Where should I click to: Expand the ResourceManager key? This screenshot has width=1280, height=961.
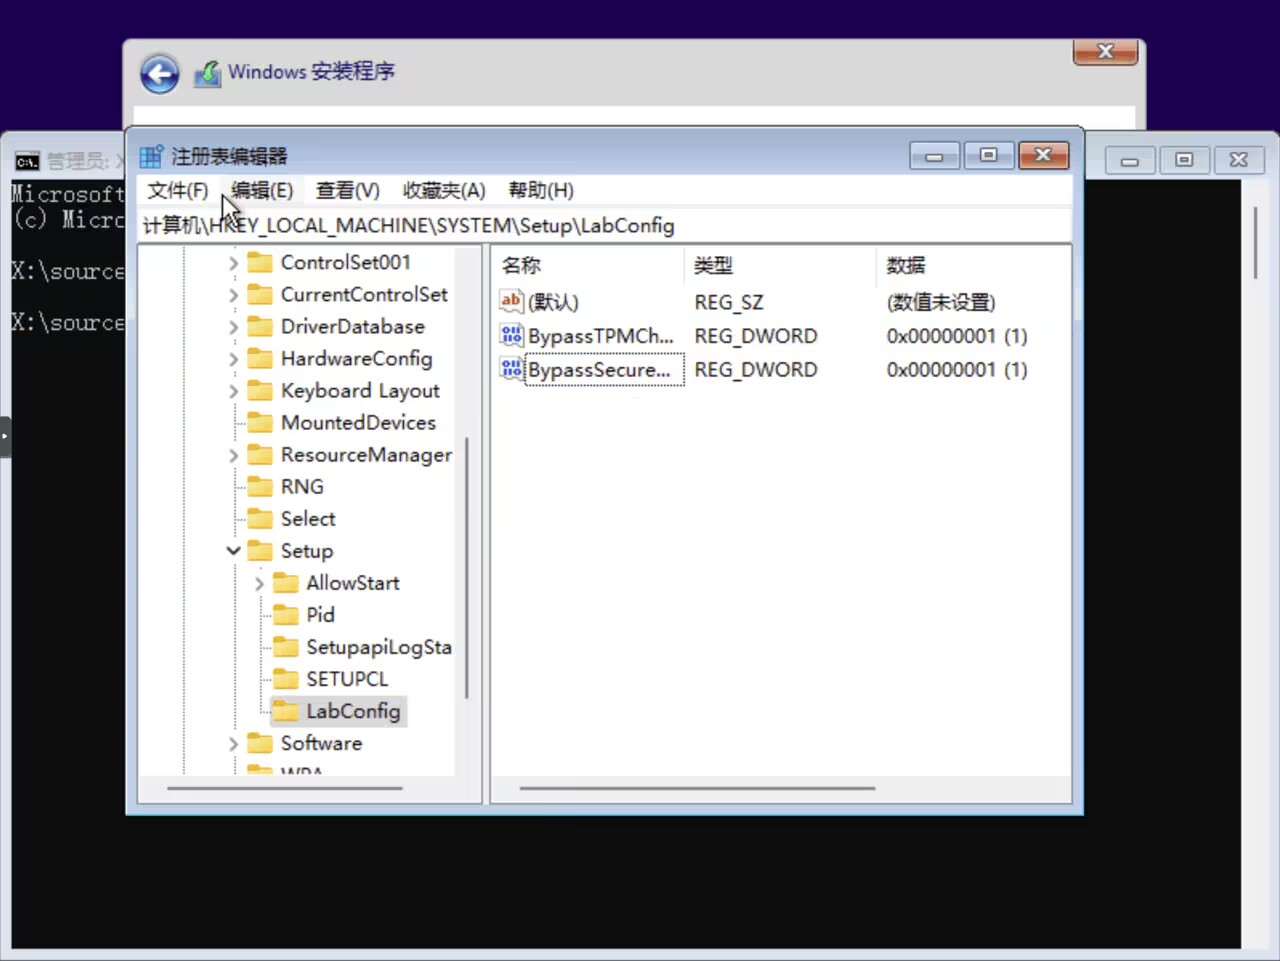(x=233, y=455)
